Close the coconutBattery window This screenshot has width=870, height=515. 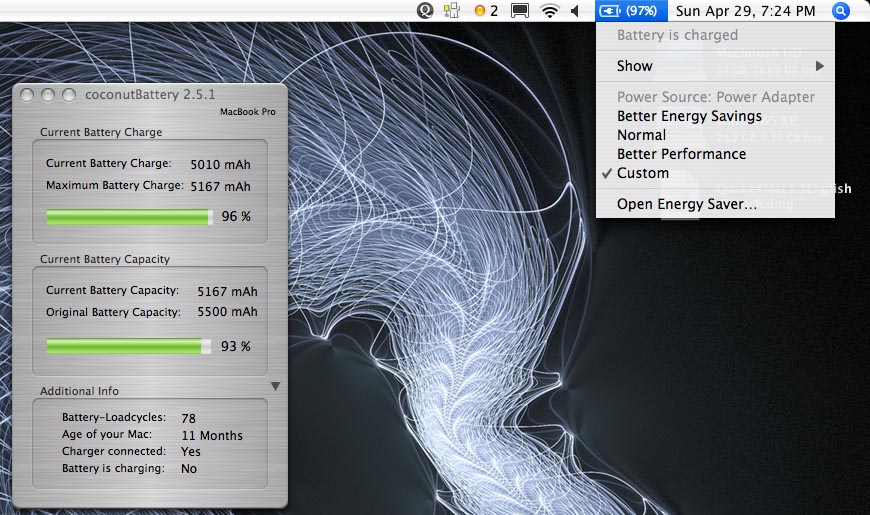27,95
